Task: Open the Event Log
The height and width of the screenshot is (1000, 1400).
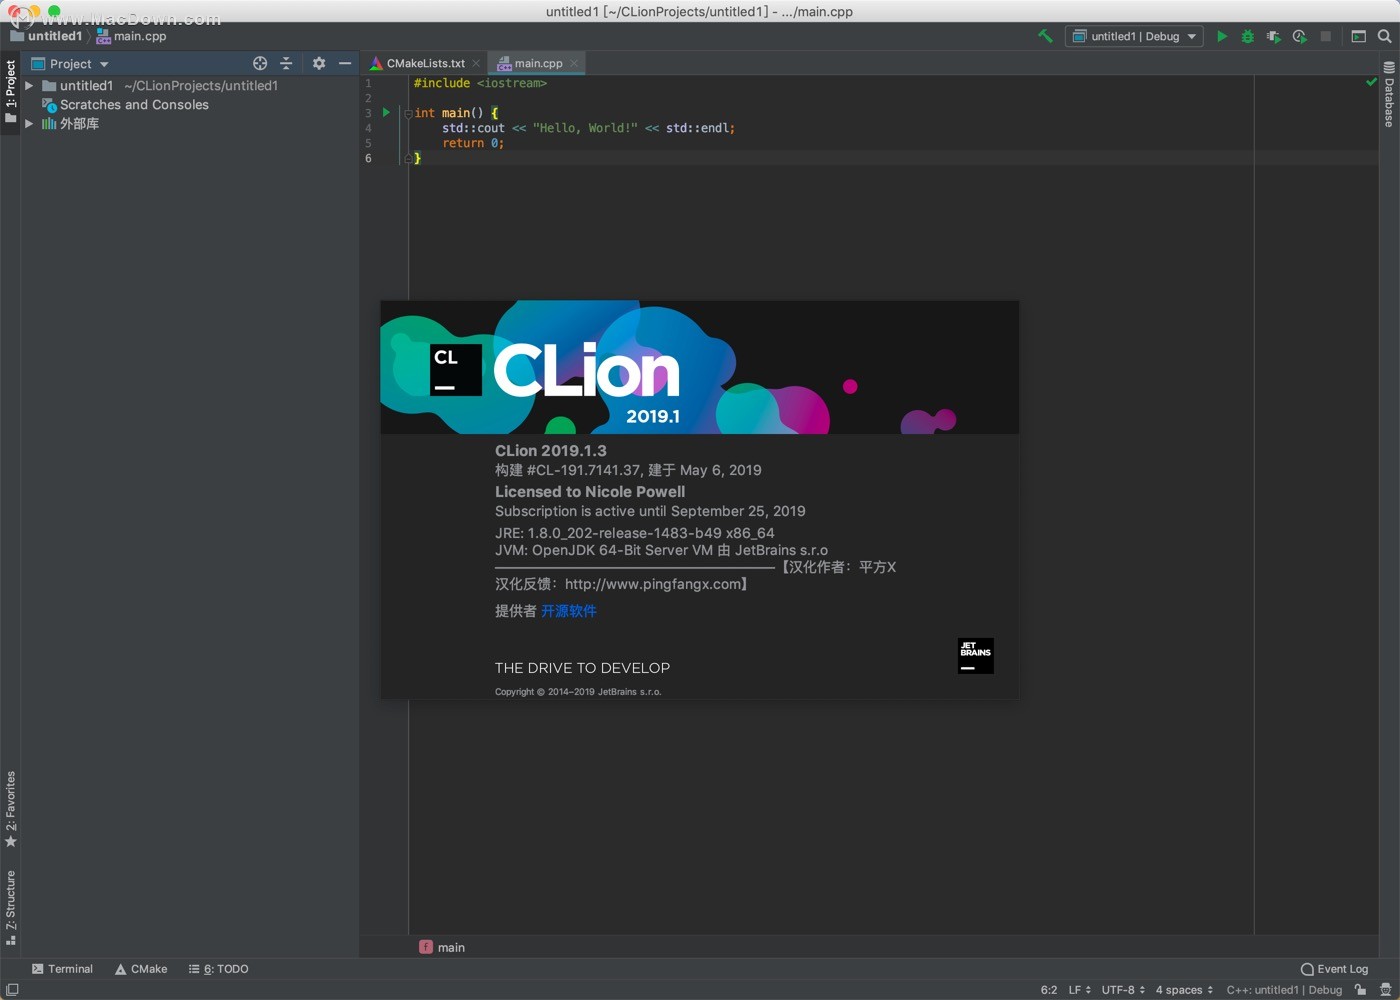Action: point(1334,969)
